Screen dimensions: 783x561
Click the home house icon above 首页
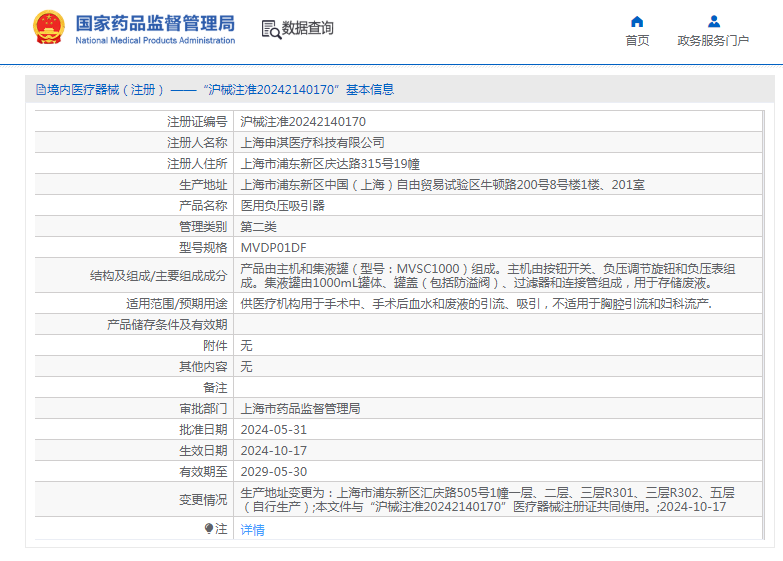tap(637, 21)
